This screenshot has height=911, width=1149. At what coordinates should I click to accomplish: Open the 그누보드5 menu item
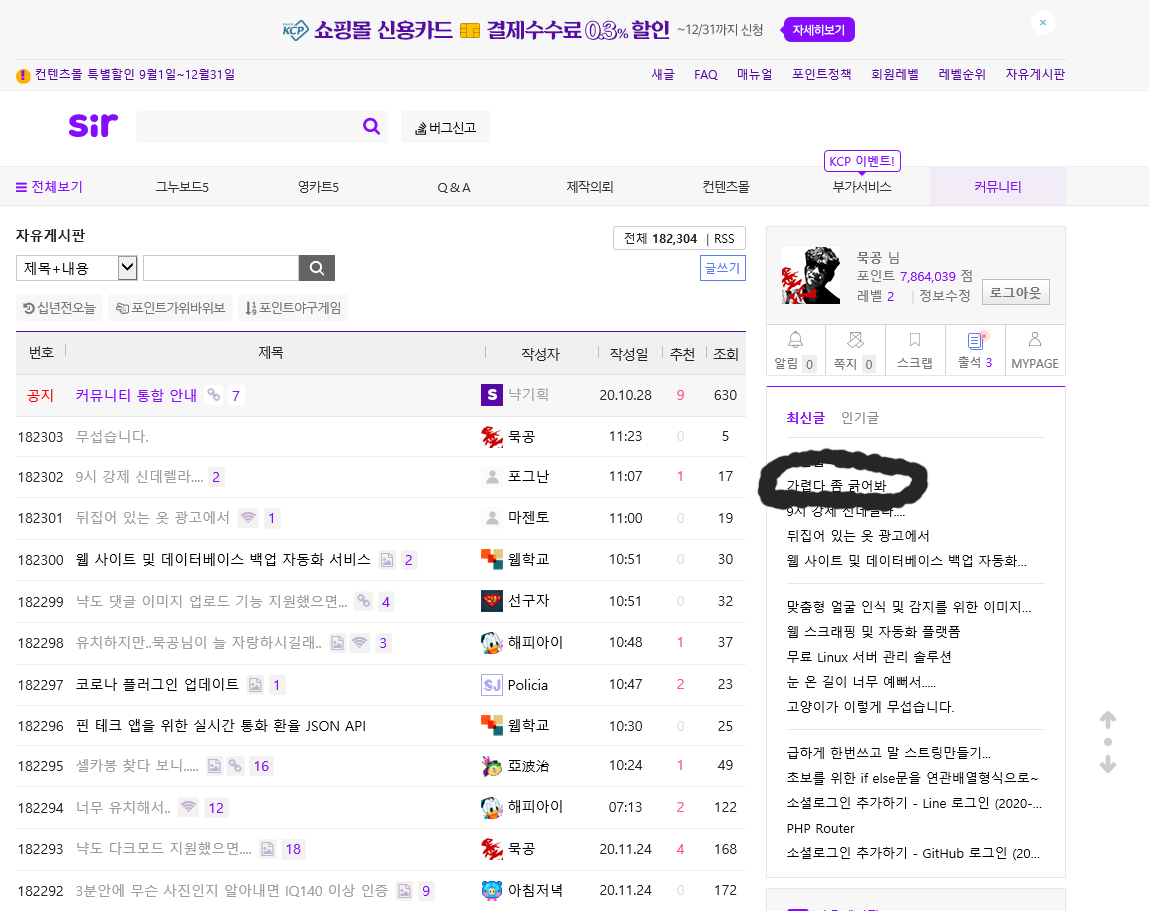pyautogui.click(x=182, y=187)
